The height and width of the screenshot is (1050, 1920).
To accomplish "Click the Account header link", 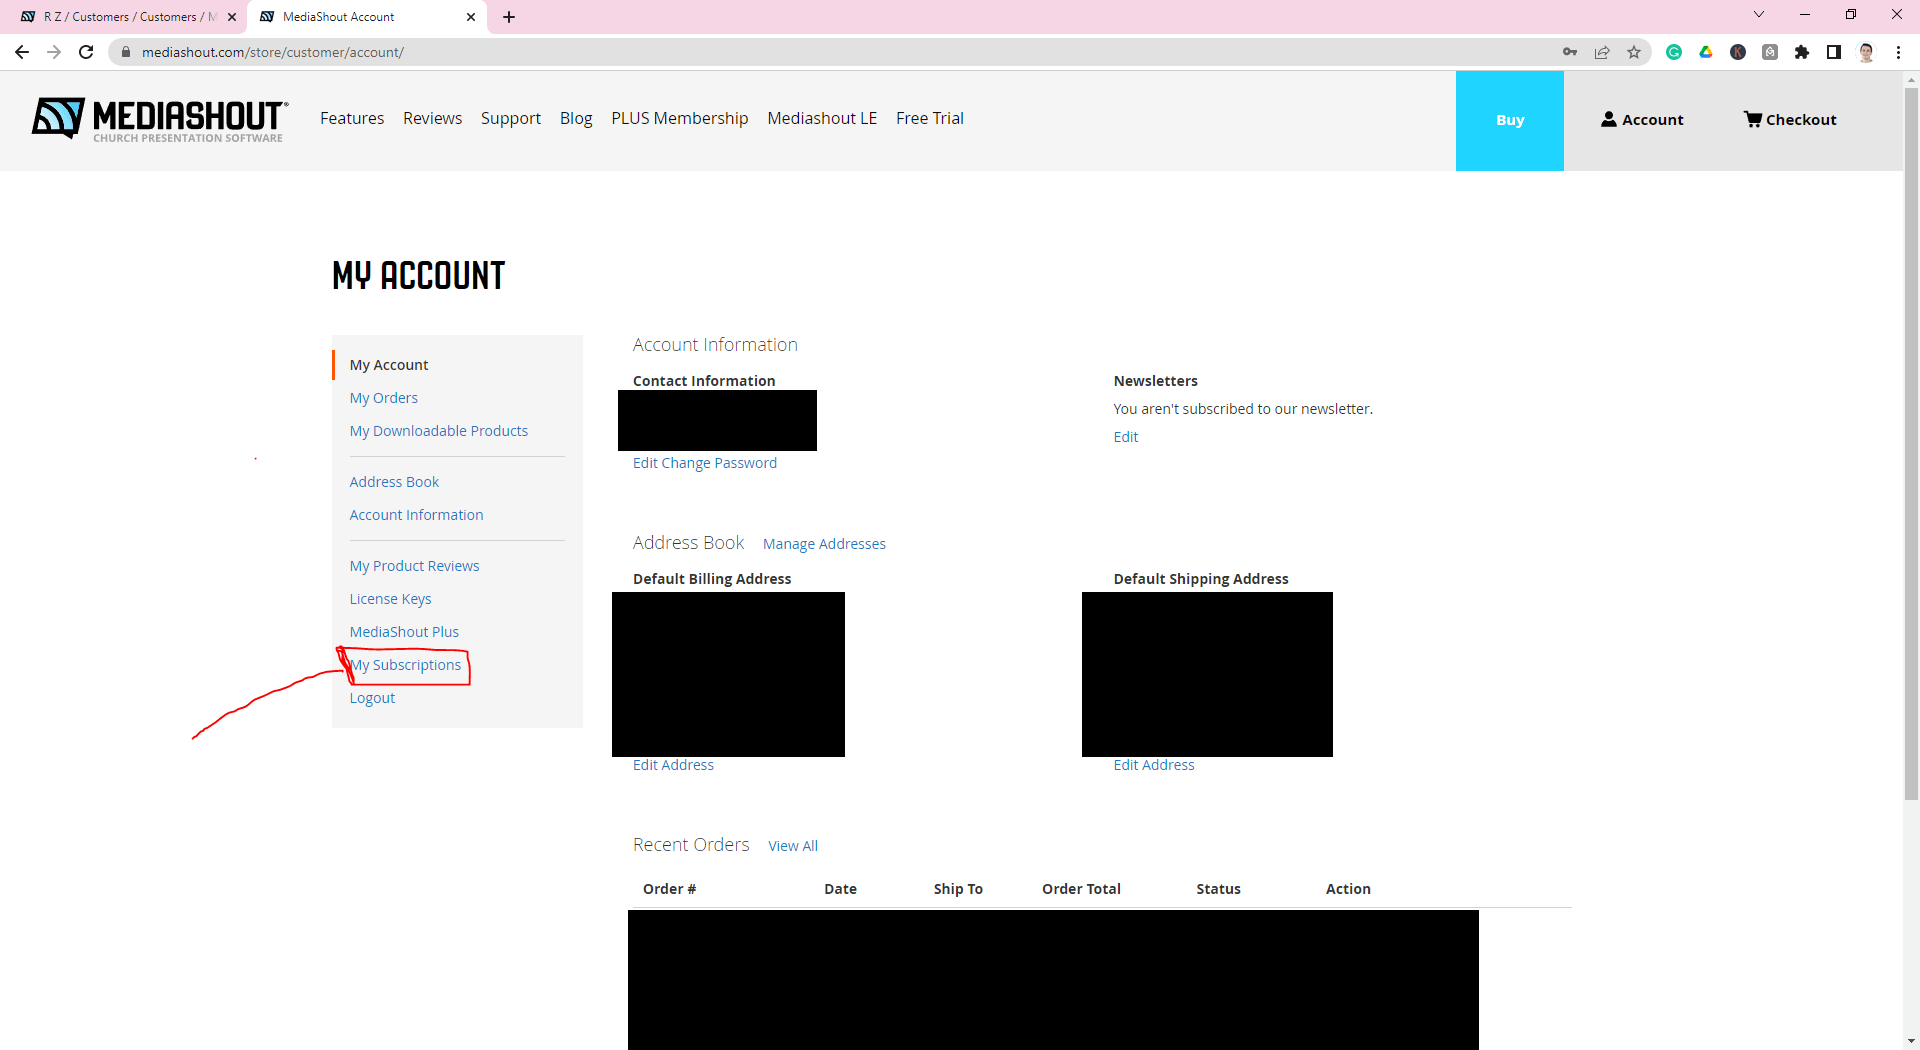I will pos(1642,119).
